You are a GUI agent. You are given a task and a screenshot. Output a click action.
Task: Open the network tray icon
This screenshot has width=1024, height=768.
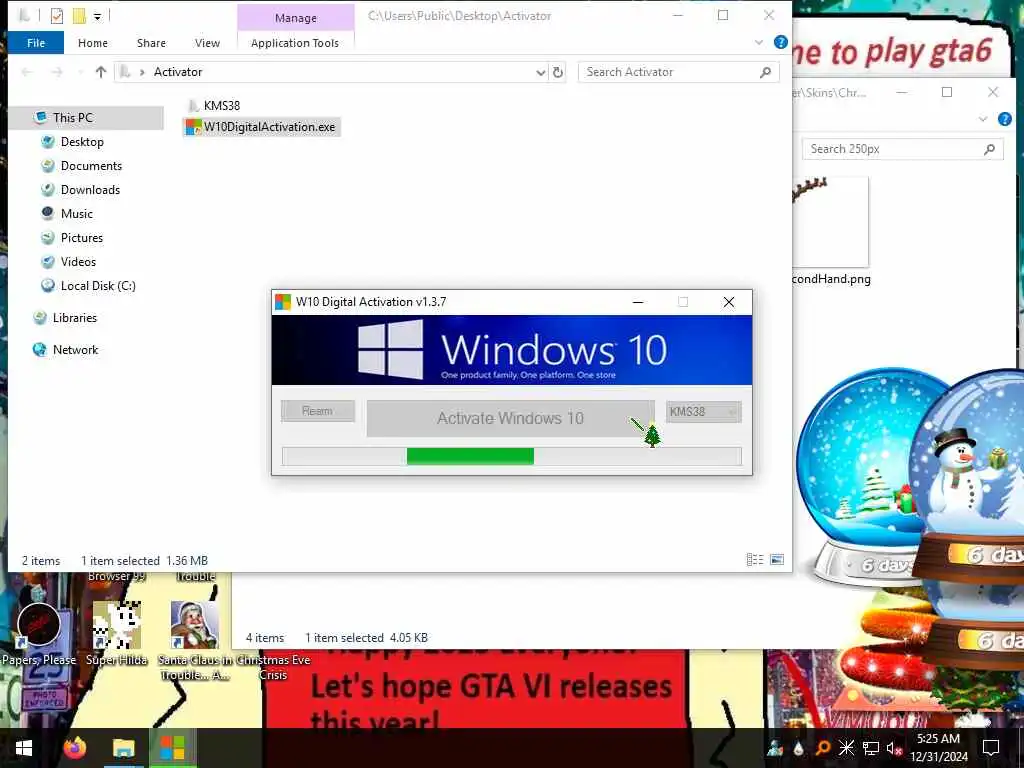(x=871, y=748)
